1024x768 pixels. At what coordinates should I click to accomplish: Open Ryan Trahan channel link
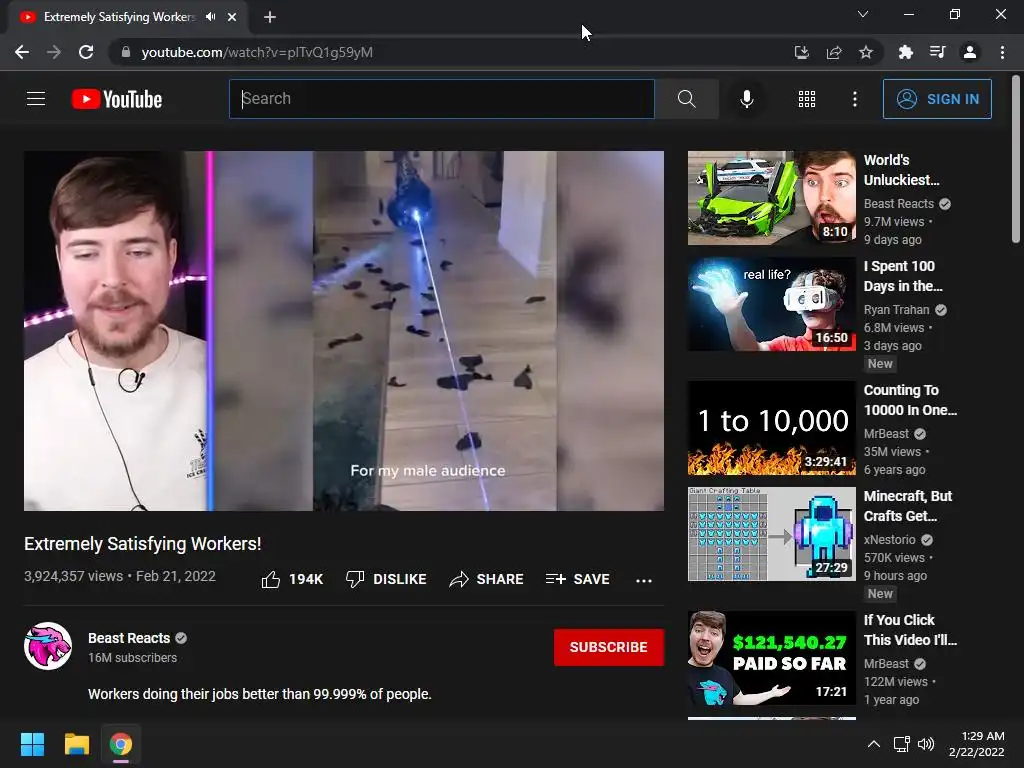tap(896, 310)
